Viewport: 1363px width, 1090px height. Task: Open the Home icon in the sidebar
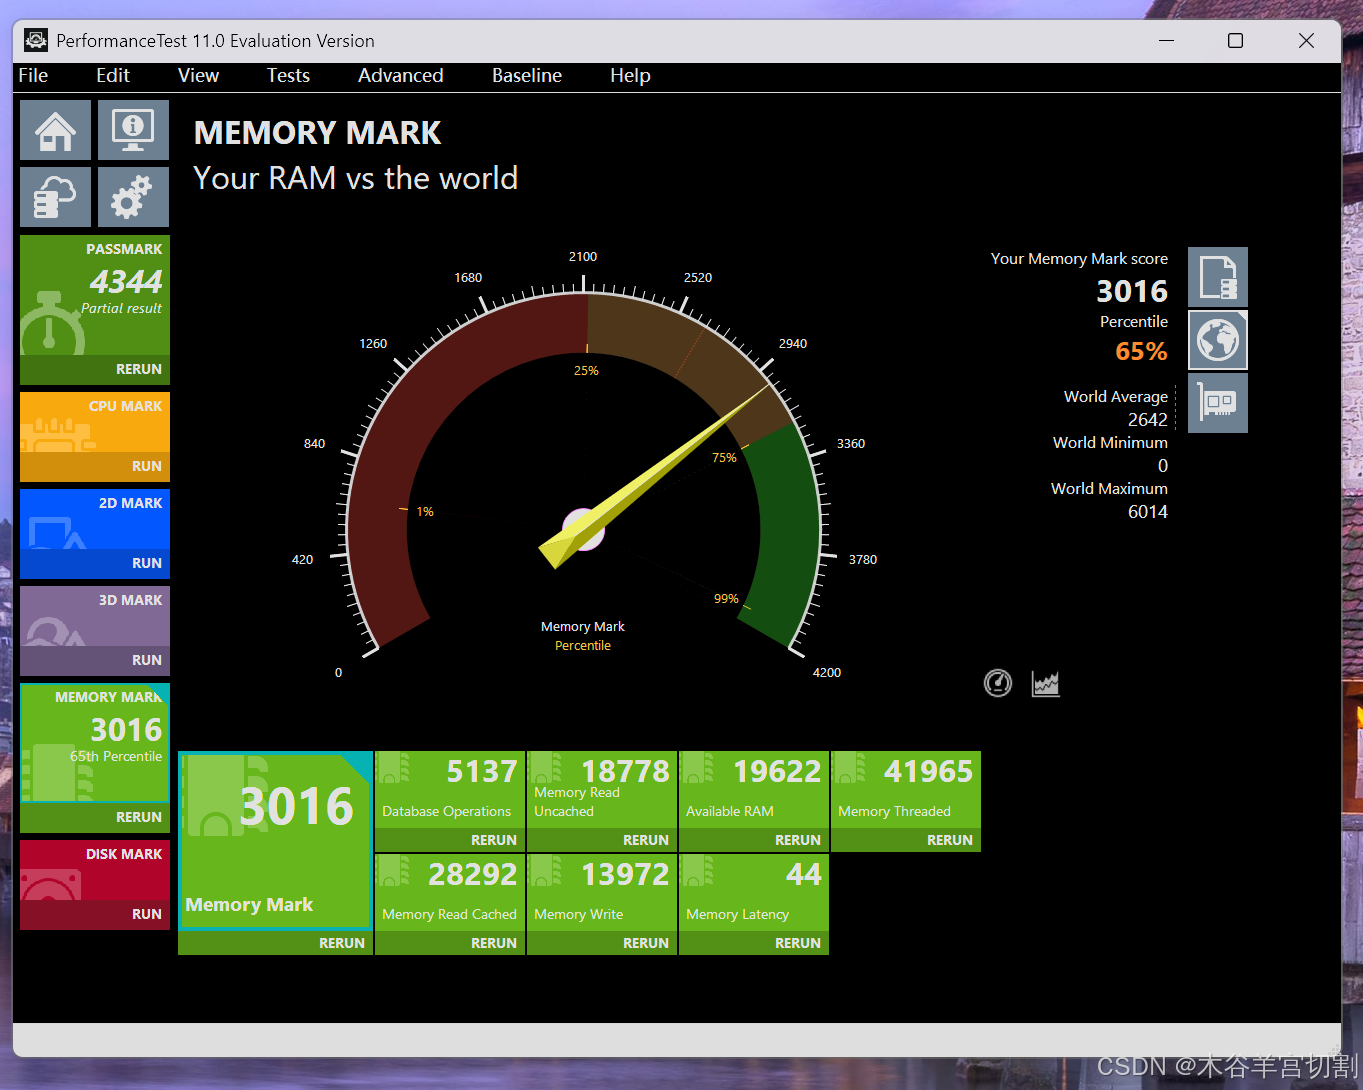pyautogui.click(x=55, y=130)
